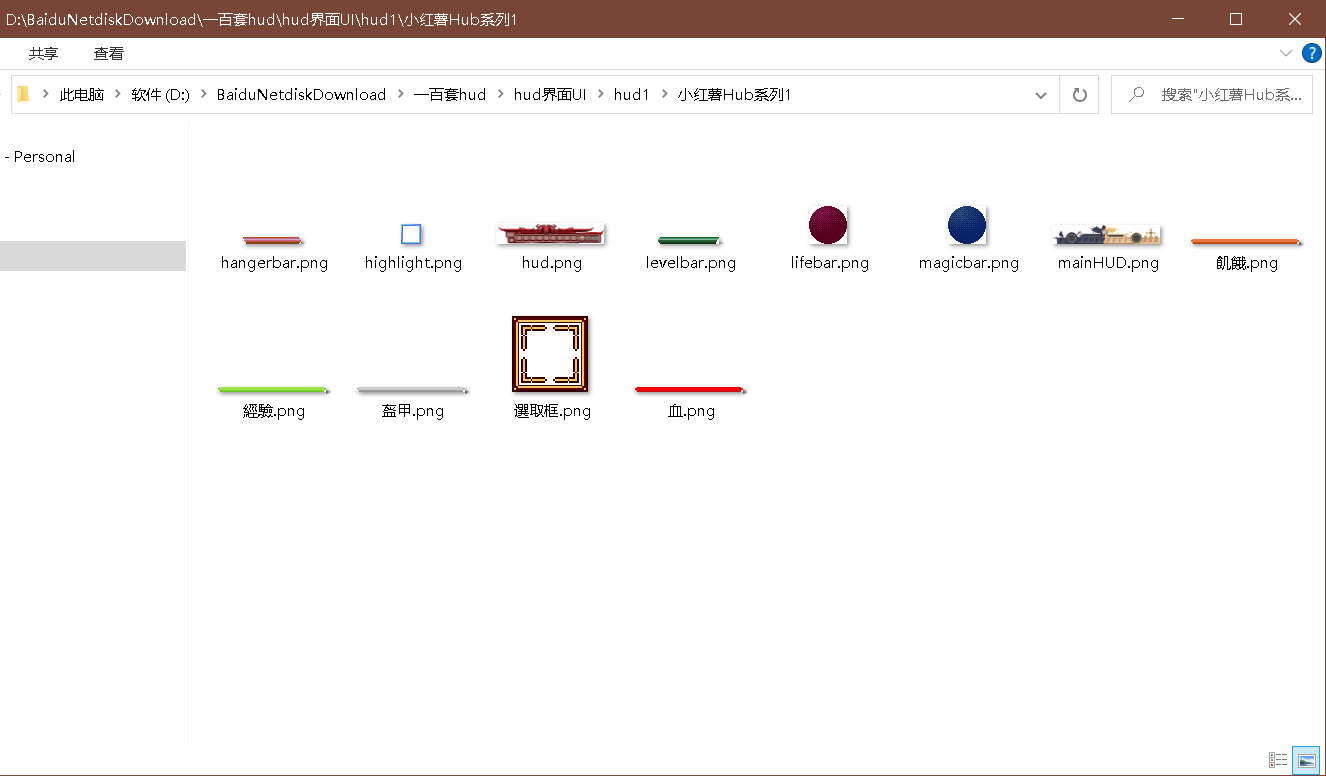The height and width of the screenshot is (776, 1326).
Task: Open the 共享 ribbon tab
Action: [43, 54]
